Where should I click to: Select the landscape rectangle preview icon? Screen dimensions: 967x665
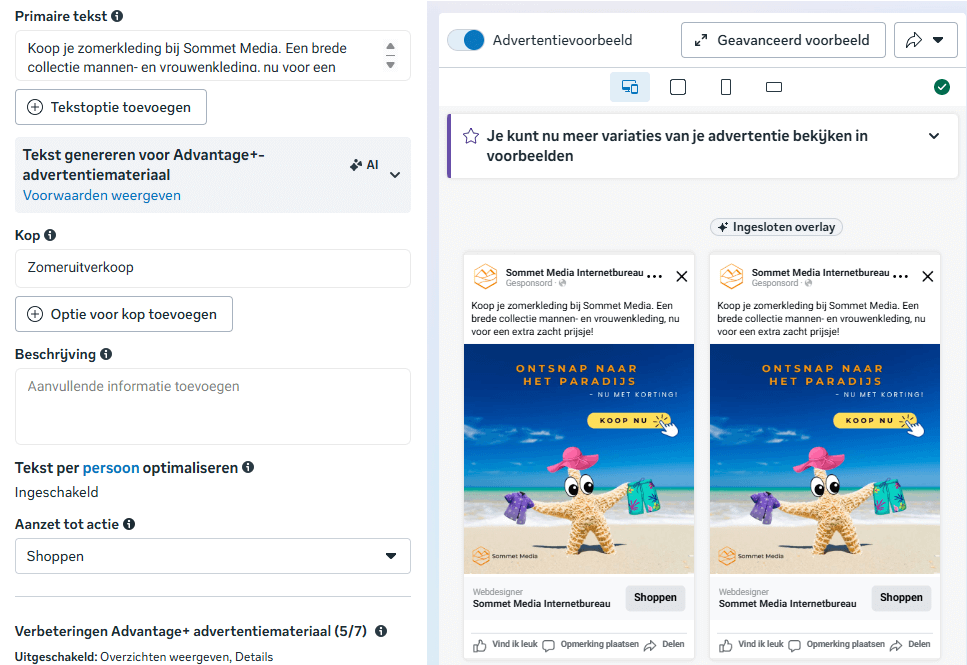coord(773,87)
